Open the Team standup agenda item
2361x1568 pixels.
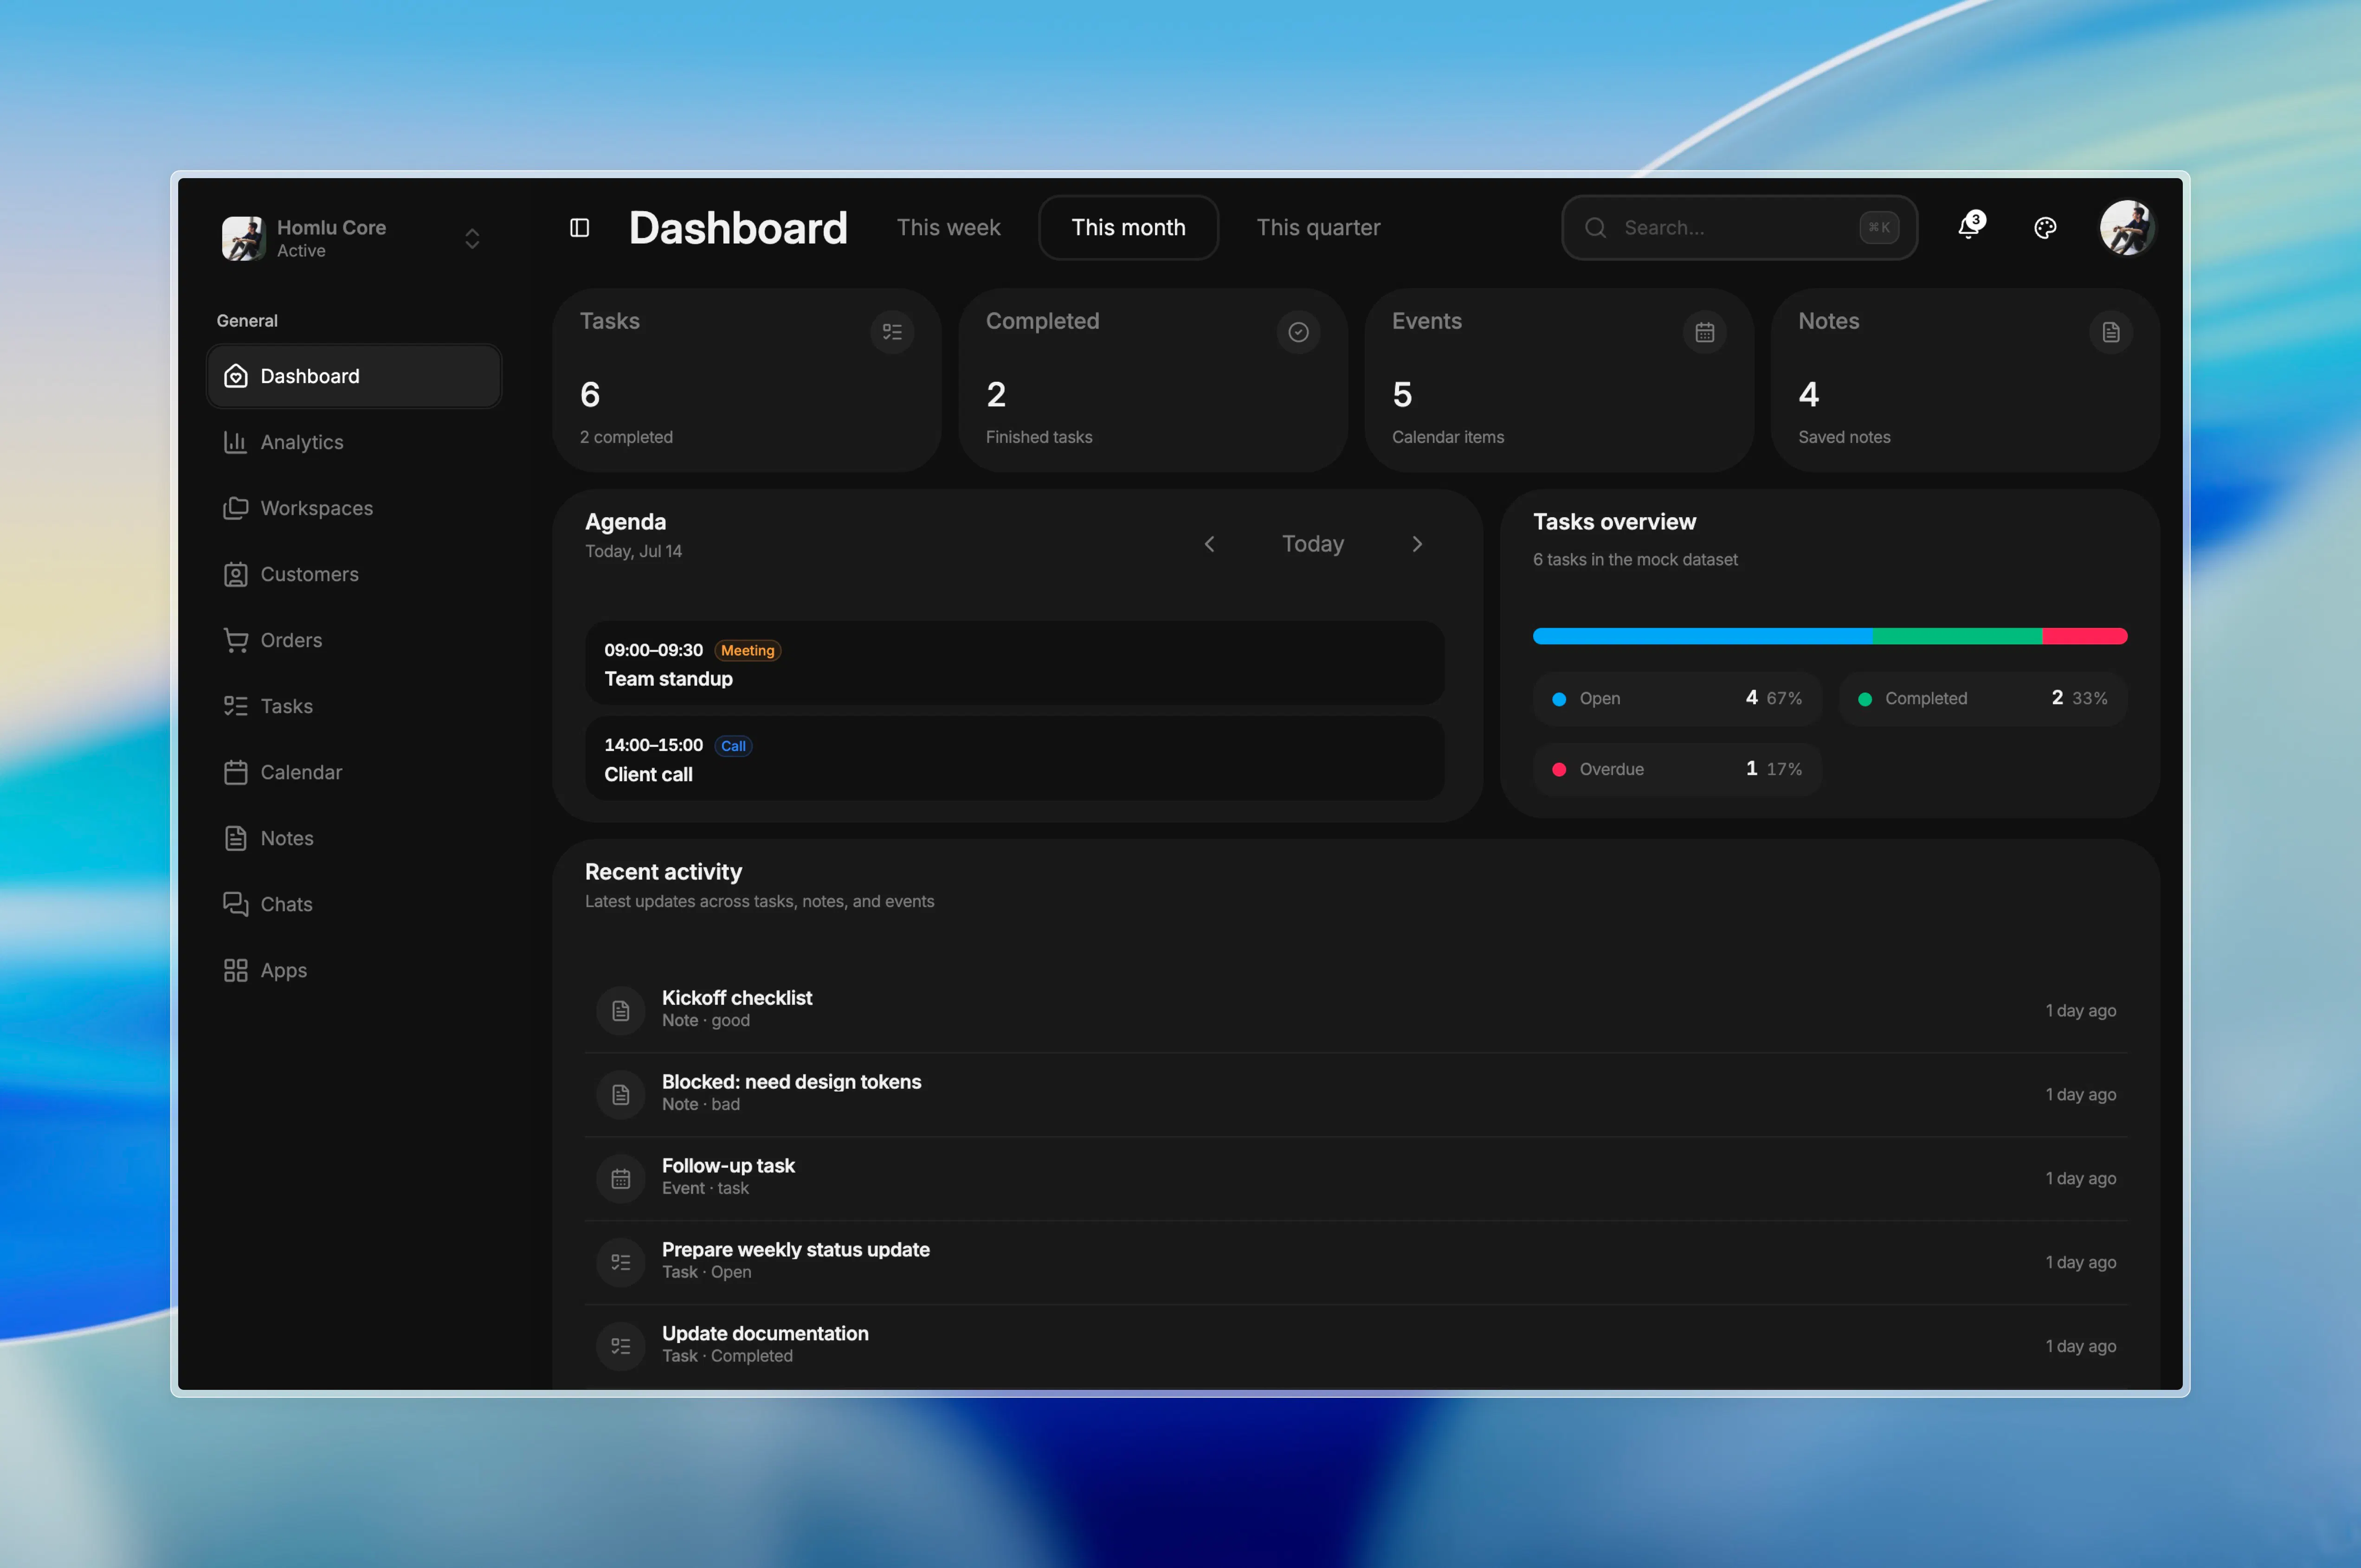tap(1014, 664)
